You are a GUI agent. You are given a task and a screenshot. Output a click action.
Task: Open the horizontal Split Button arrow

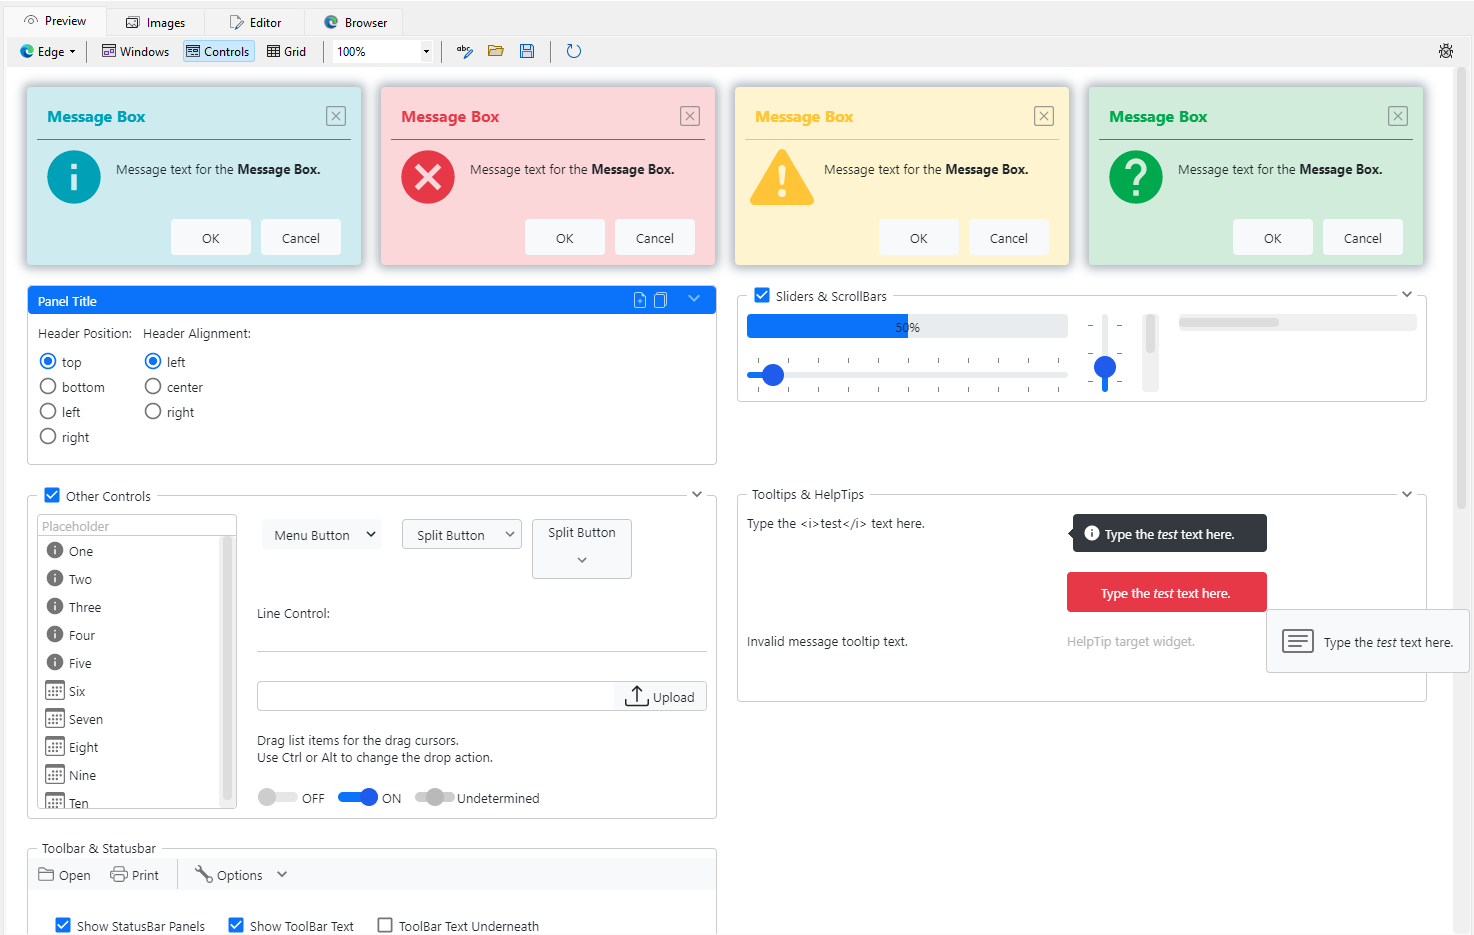pos(510,534)
